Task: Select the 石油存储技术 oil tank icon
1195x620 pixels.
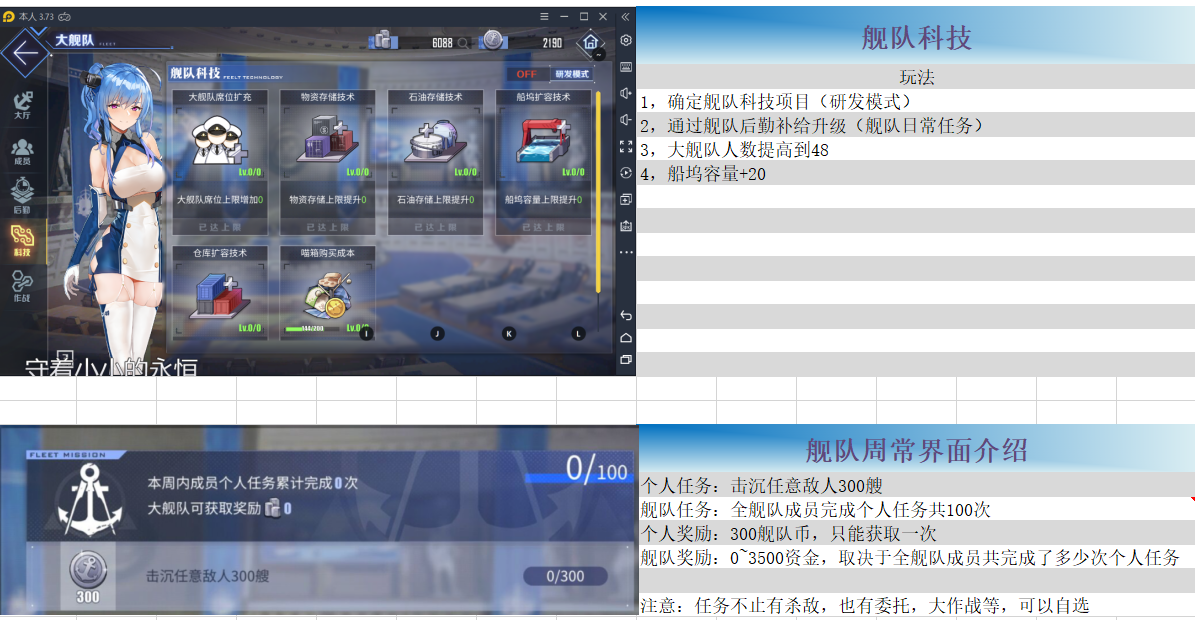Action: pyautogui.click(x=435, y=140)
